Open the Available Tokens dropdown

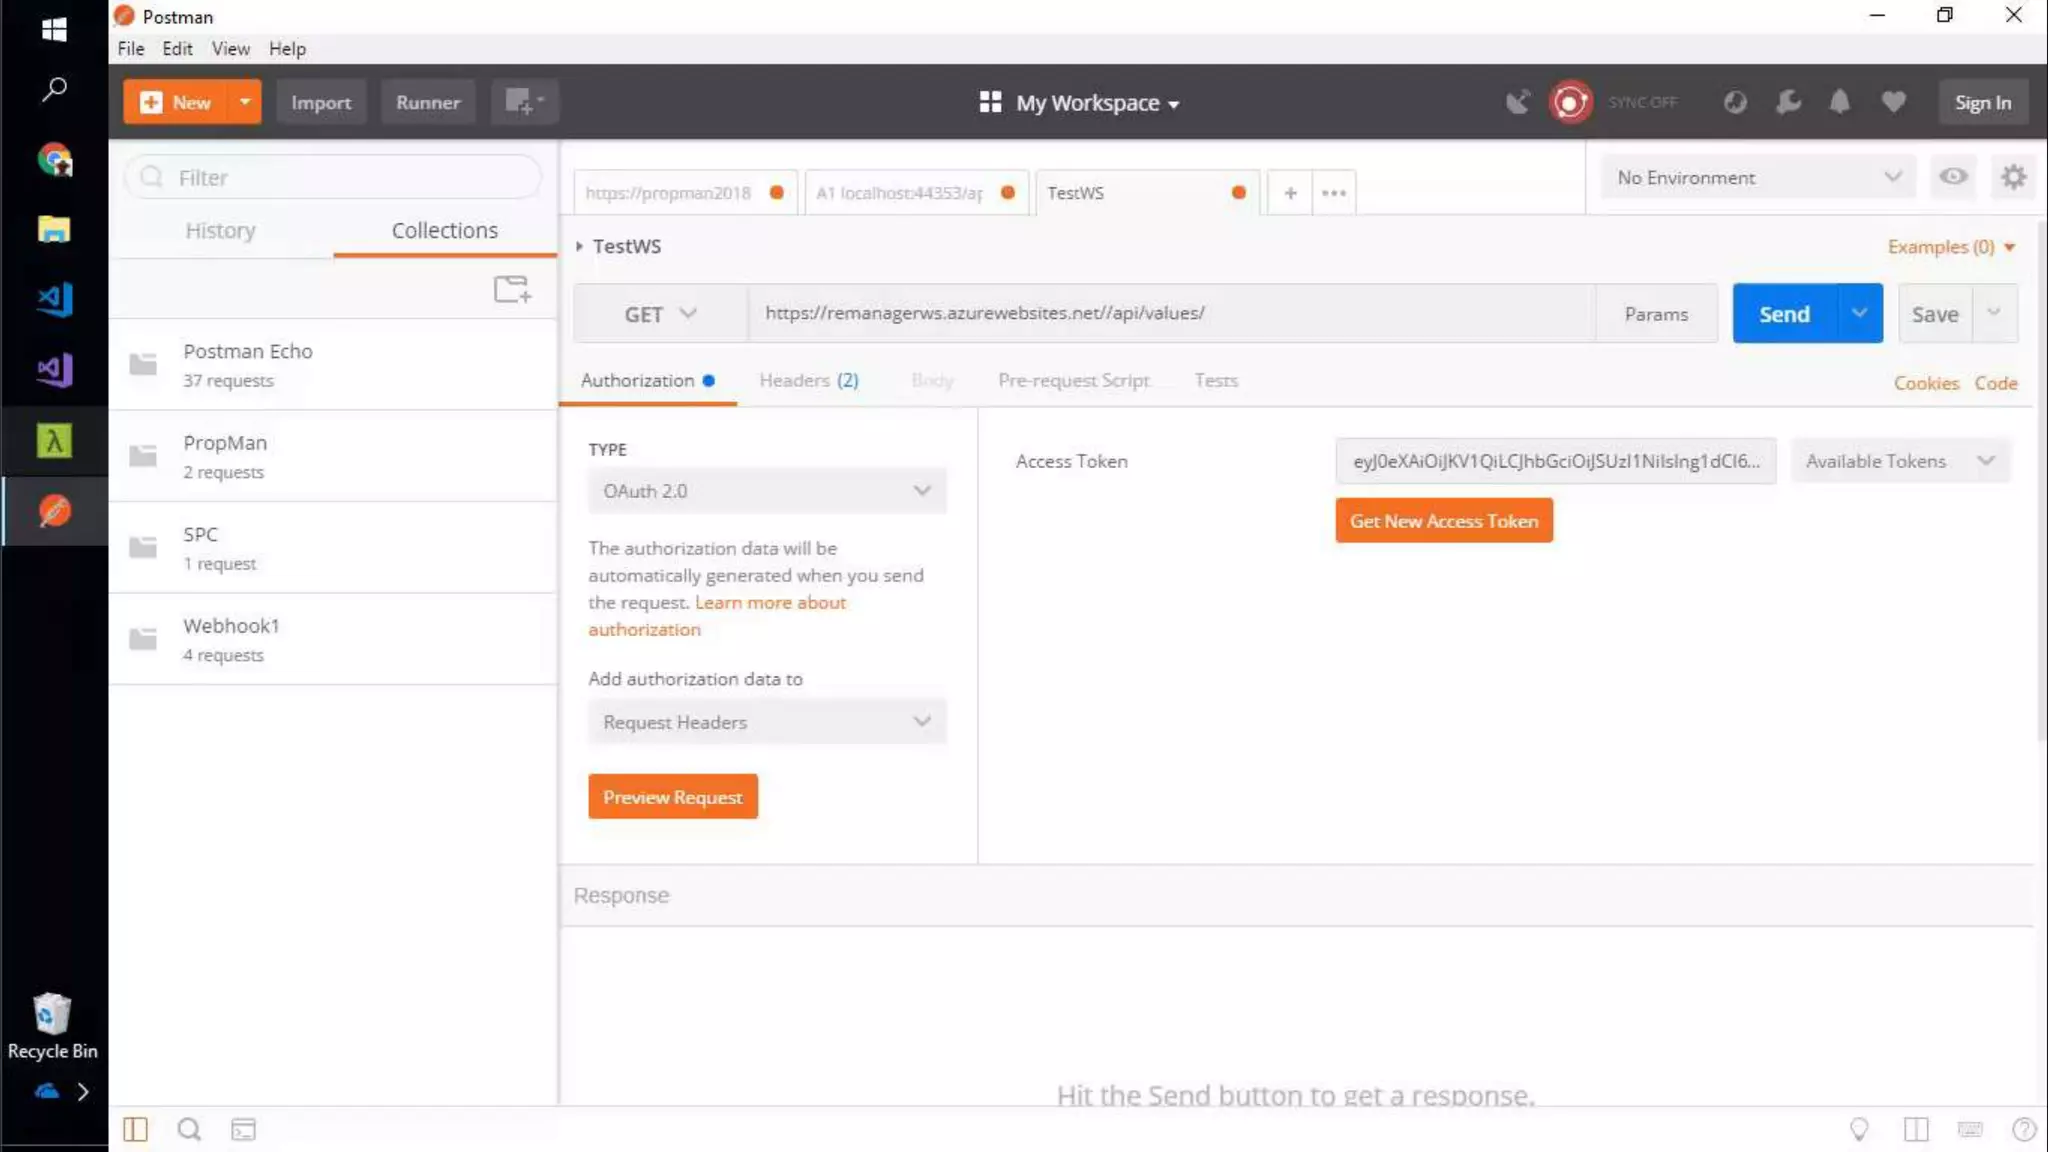[1899, 461]
